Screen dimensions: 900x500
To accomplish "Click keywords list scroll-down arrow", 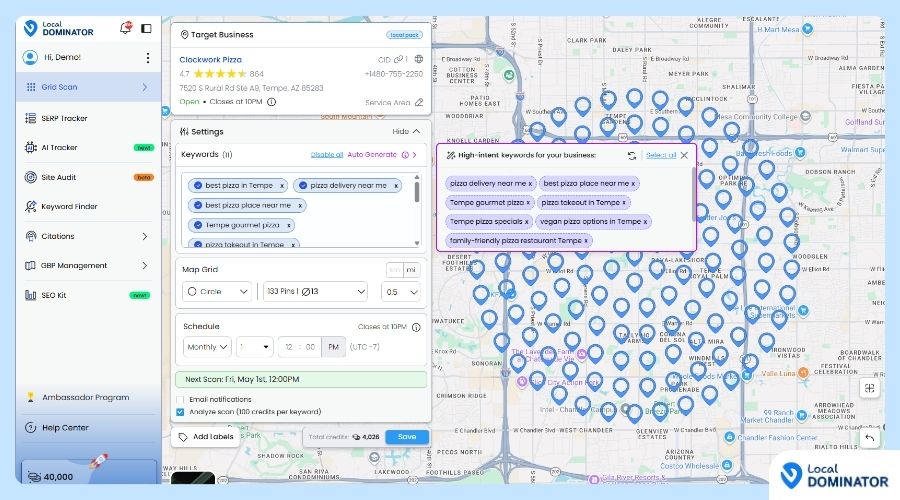I will tap(417, 243).
